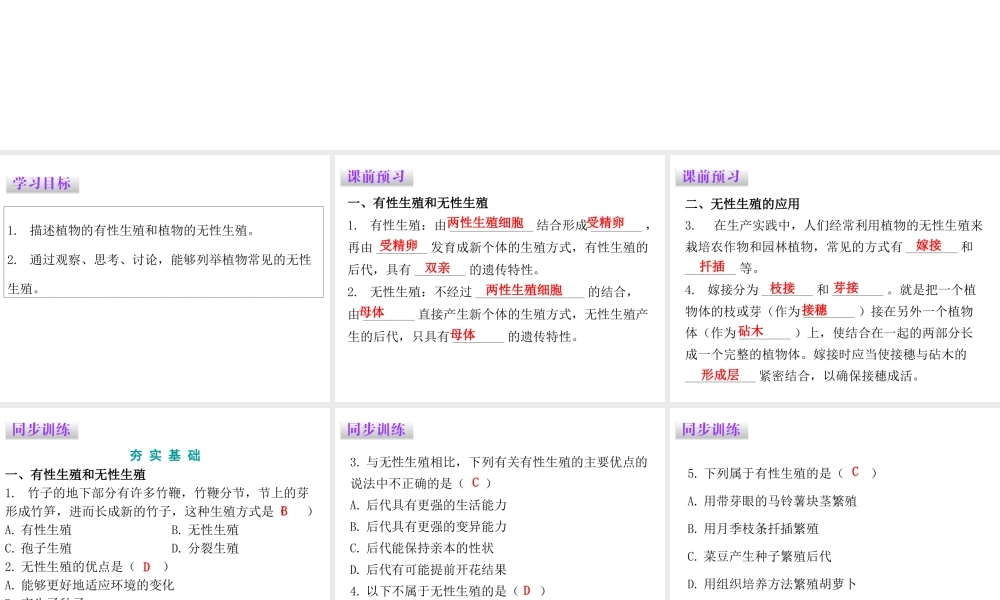Choose option C. 后代能保持亲本的性状
Screen dimensions: 1000x600
[x=422, y=548]
